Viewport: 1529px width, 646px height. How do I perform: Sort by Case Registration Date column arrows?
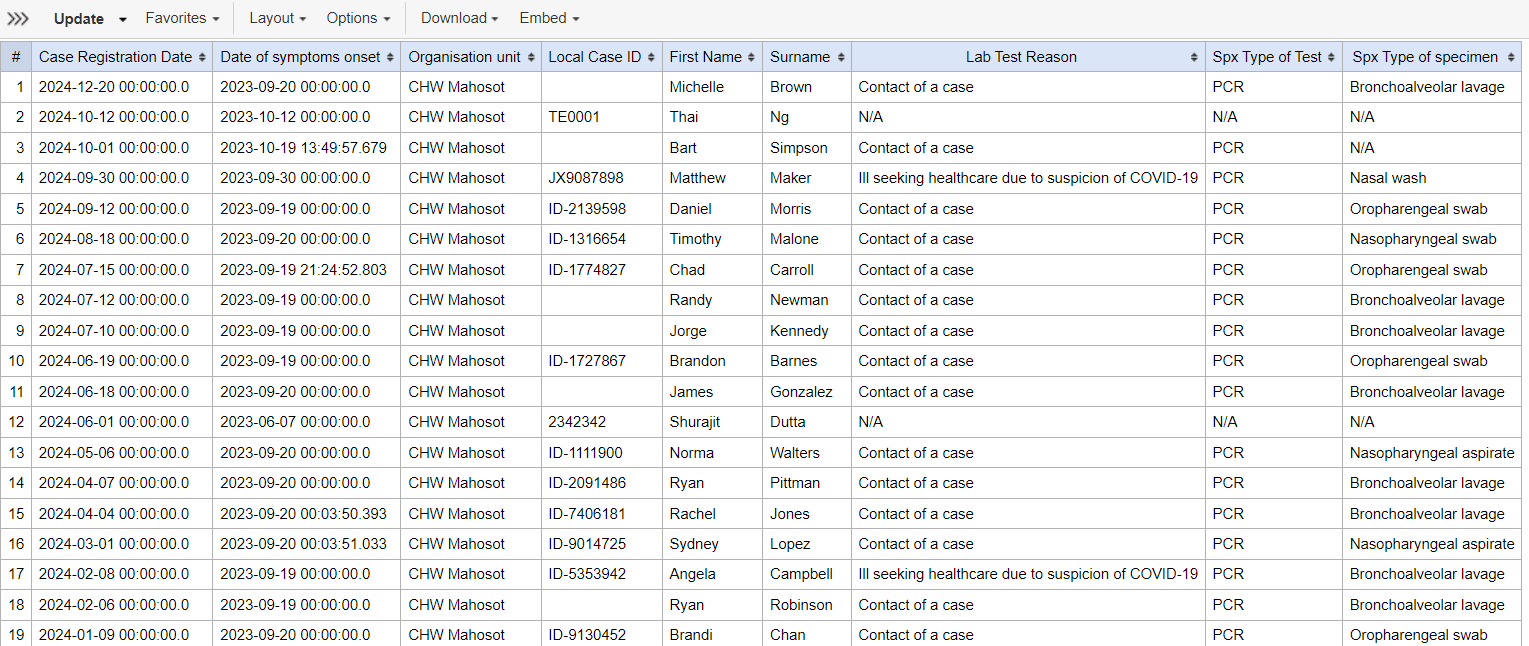(203, 57)
